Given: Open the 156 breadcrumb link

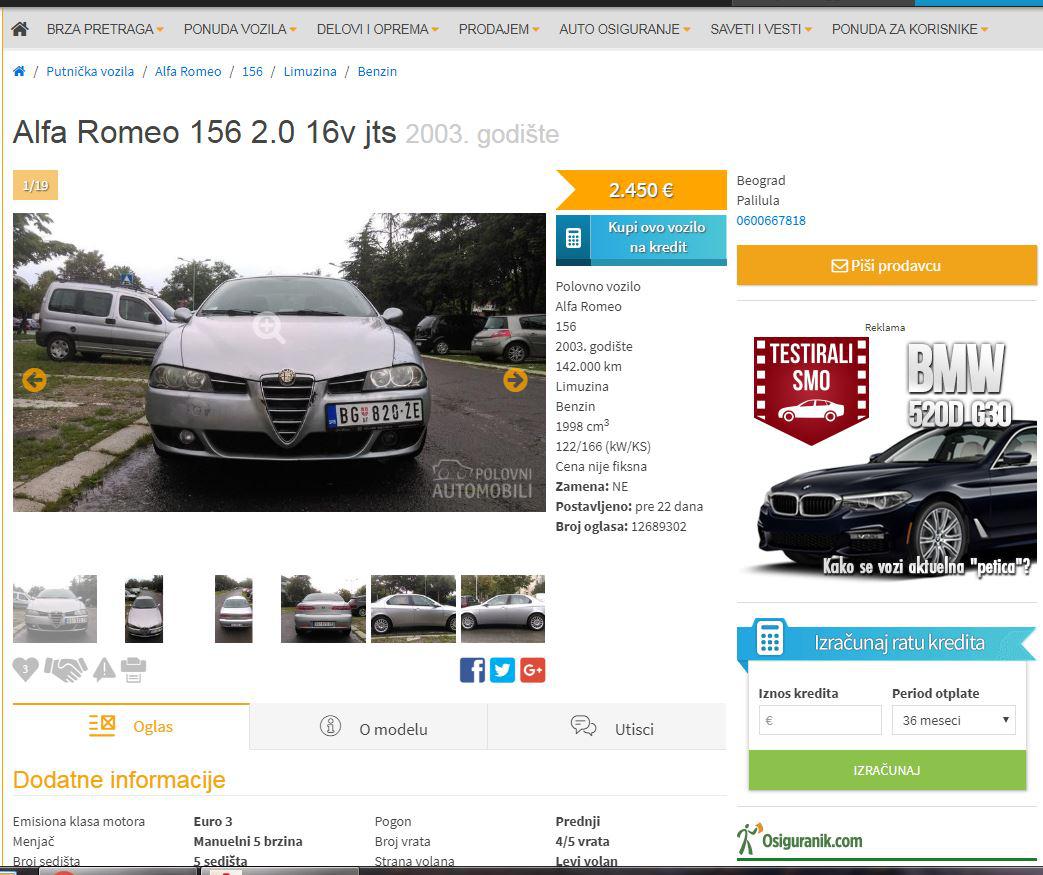Looking at the screenshot, I should point(252,71).
